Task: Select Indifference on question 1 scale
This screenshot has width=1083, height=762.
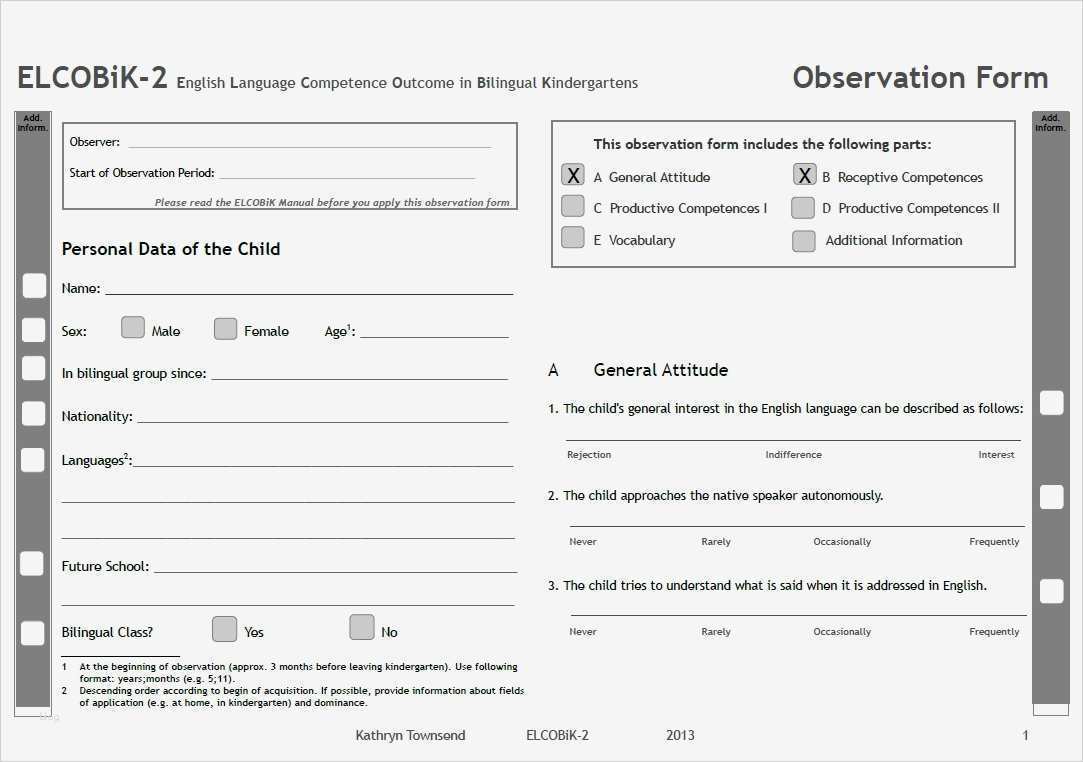Action: click(793, 455)
